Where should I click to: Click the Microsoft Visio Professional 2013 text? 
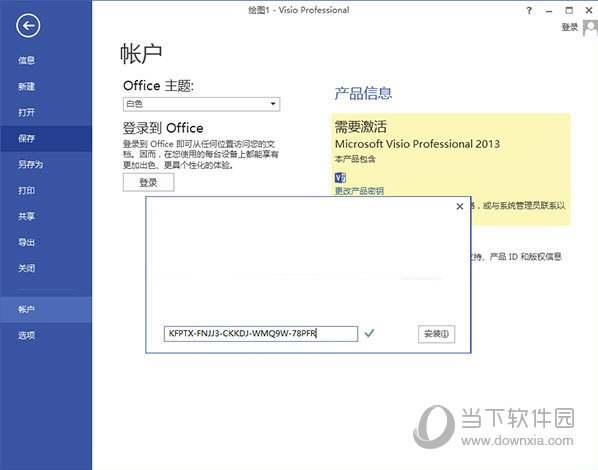417,144
